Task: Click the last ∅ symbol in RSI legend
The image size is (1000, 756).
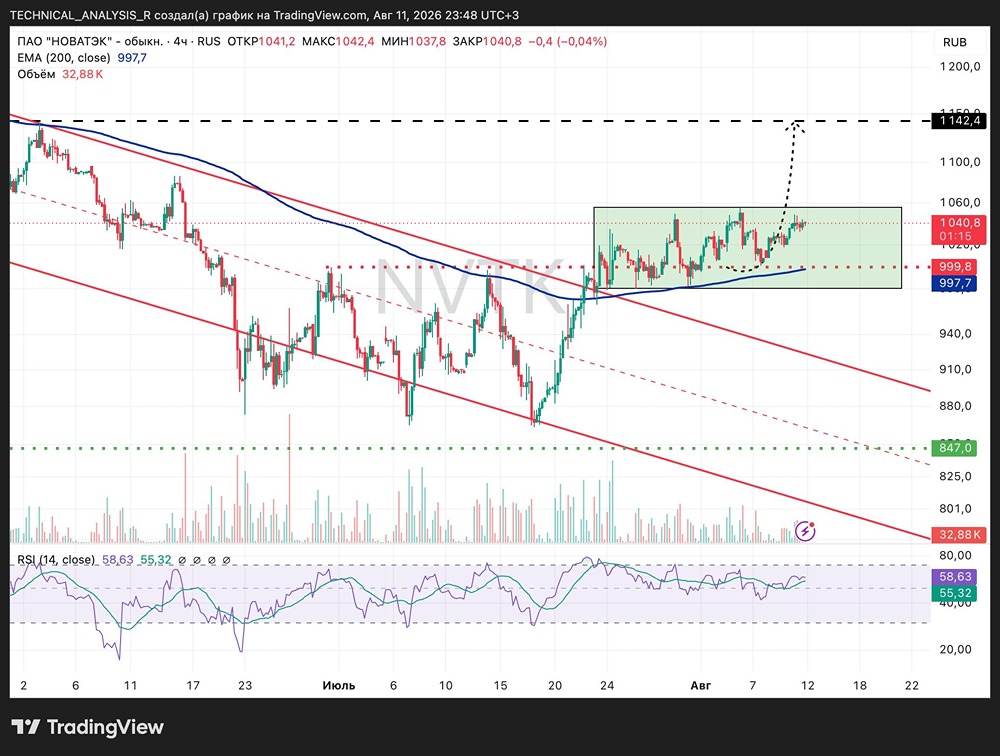Action: pyautogui.click(x=226, y=560)
